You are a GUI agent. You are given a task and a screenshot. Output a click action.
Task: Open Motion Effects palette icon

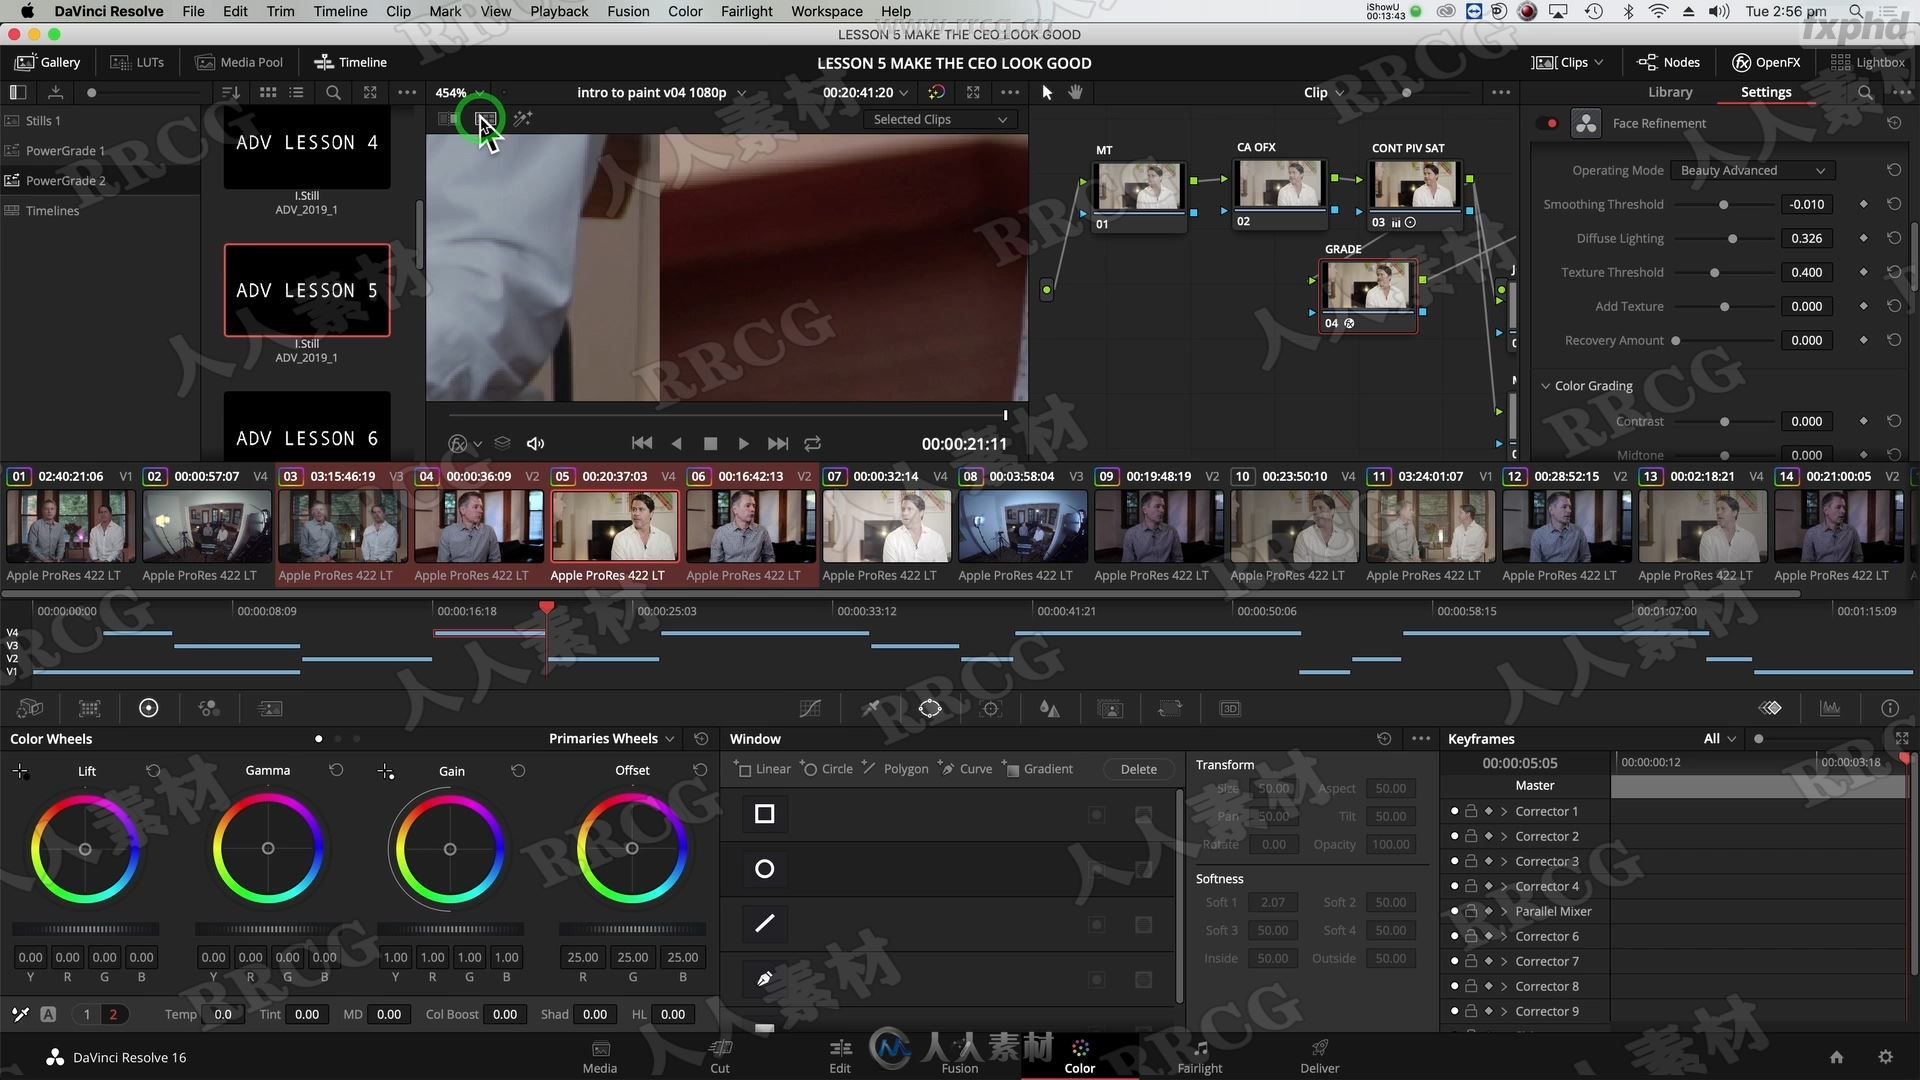[270, 708]
